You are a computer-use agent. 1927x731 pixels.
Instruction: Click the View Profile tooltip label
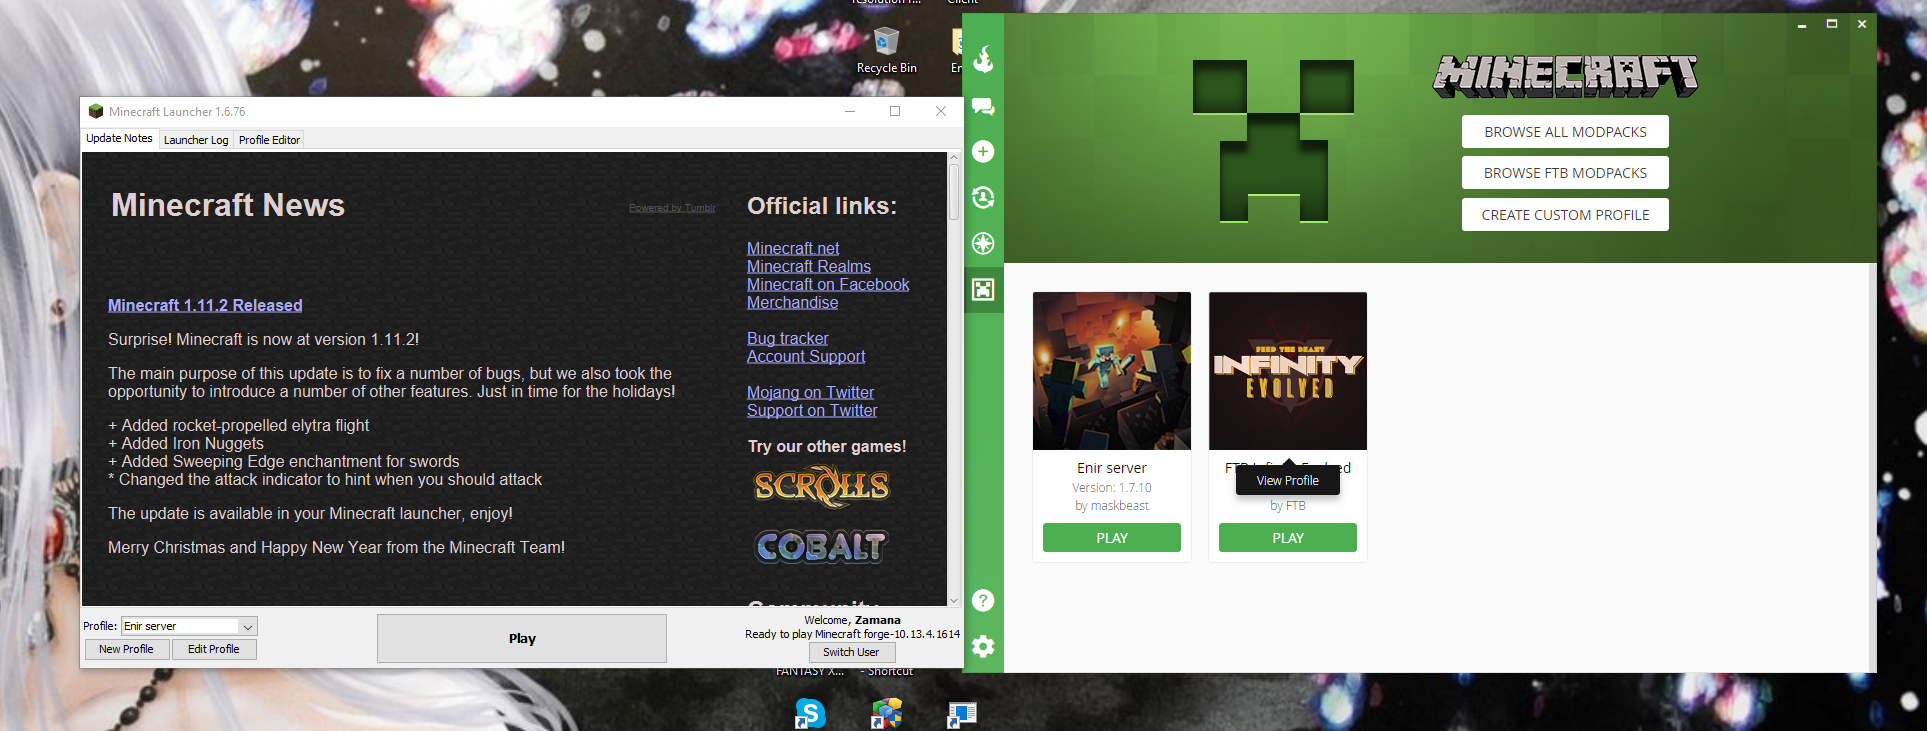click(x=1288, y=481)
